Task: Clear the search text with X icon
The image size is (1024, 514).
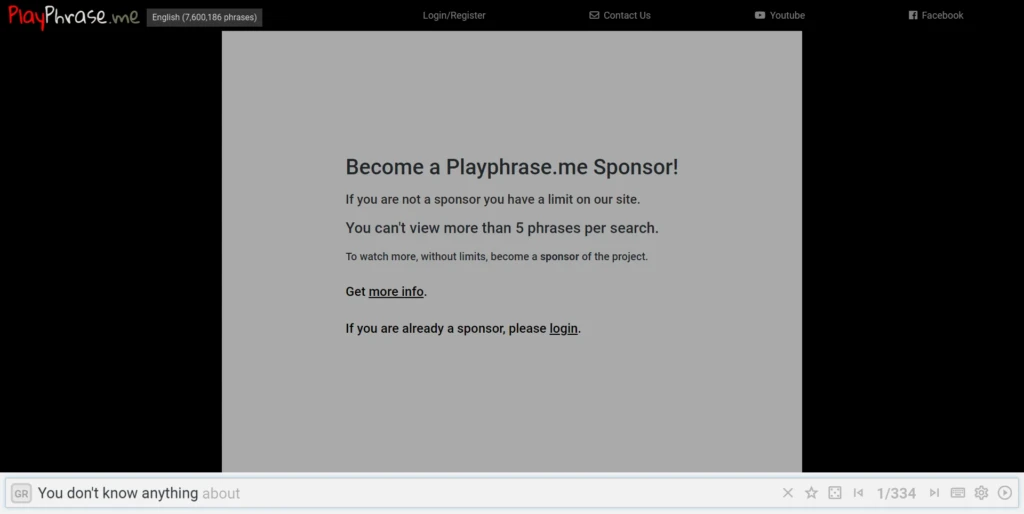Action: 788,493
